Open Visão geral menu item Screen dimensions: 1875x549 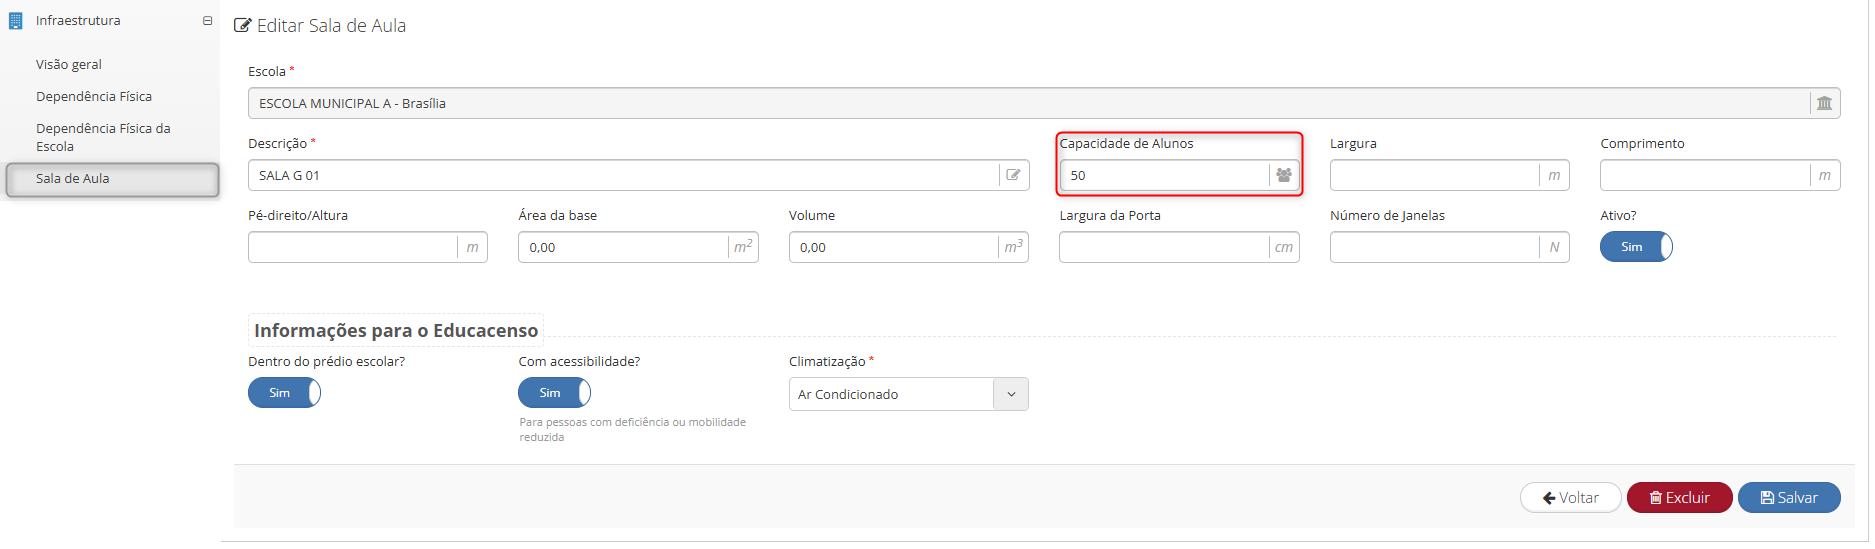pyautogui.click(x=69, y=64)
